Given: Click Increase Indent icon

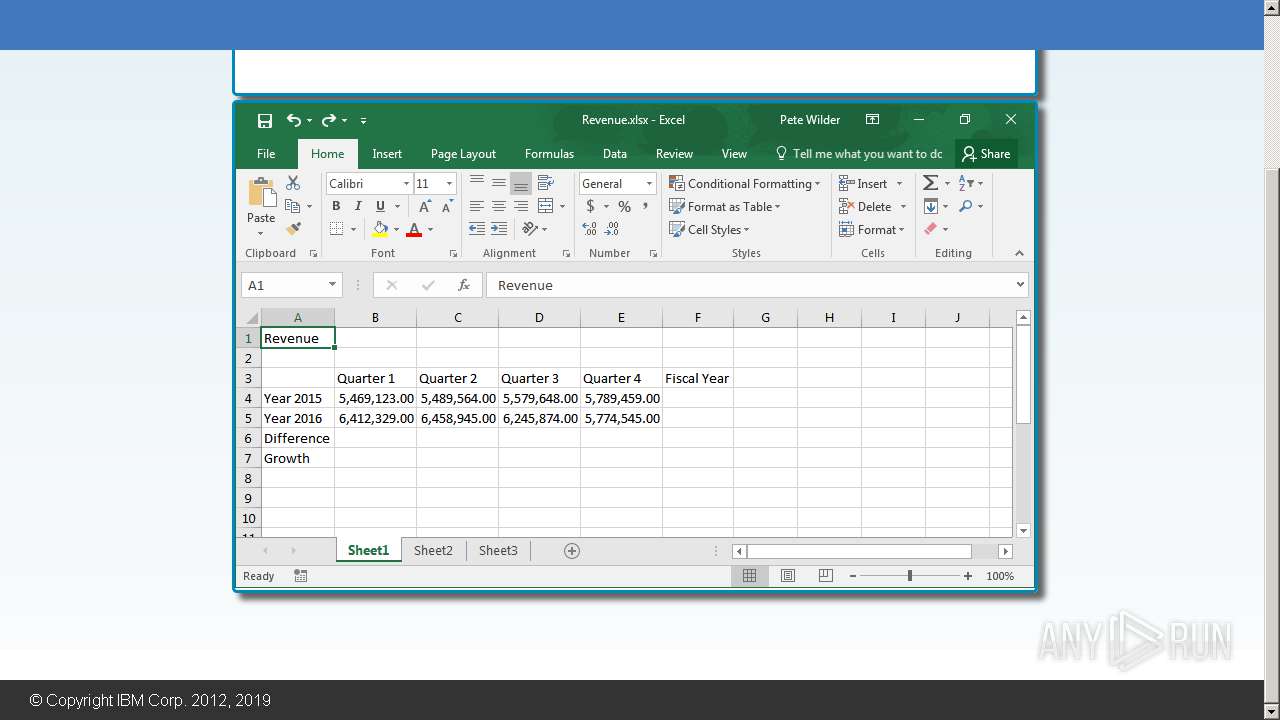Looking at the screenshot, I should [x=499, y=229].
